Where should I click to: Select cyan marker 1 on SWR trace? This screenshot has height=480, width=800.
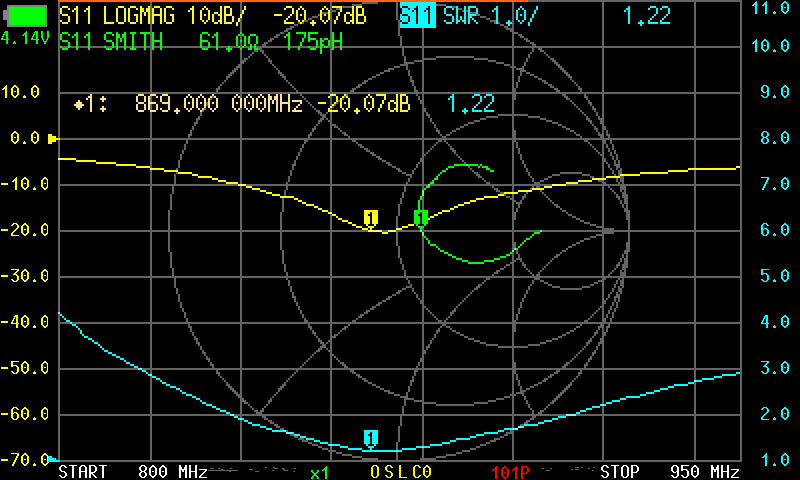pyautogui.click(x=371, y=439)
